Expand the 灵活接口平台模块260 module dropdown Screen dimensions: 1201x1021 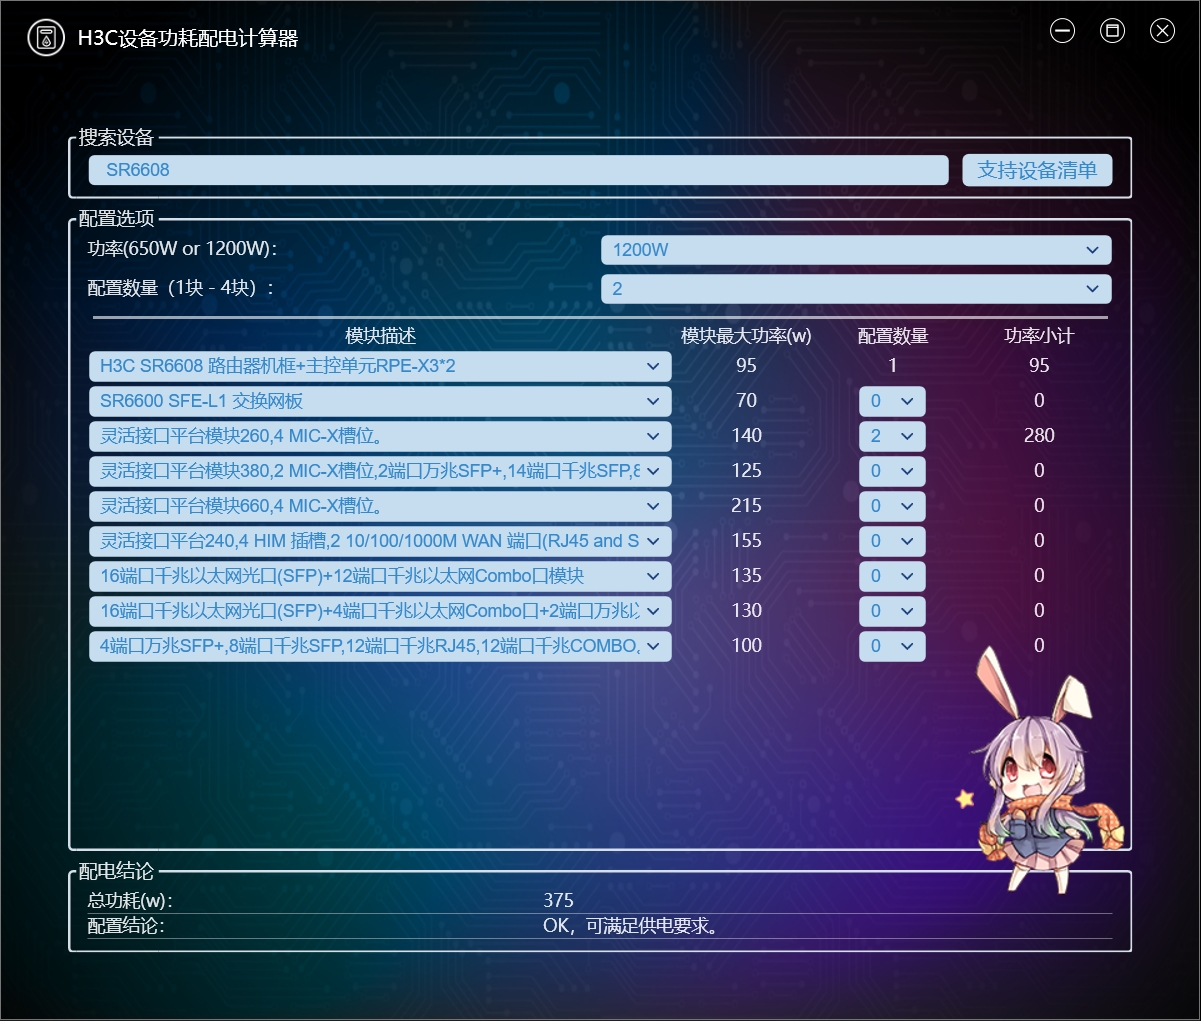pos(380,436)
